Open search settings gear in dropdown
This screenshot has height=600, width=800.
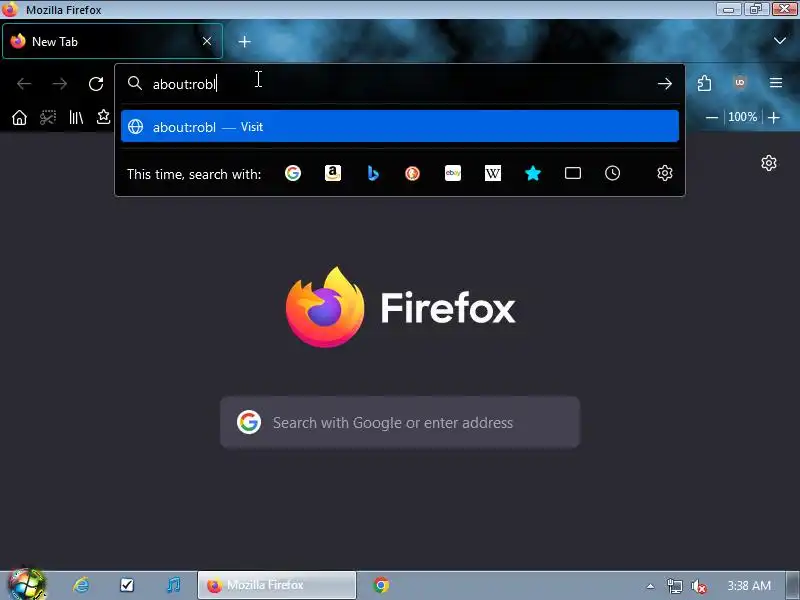[x=664, y=173]
